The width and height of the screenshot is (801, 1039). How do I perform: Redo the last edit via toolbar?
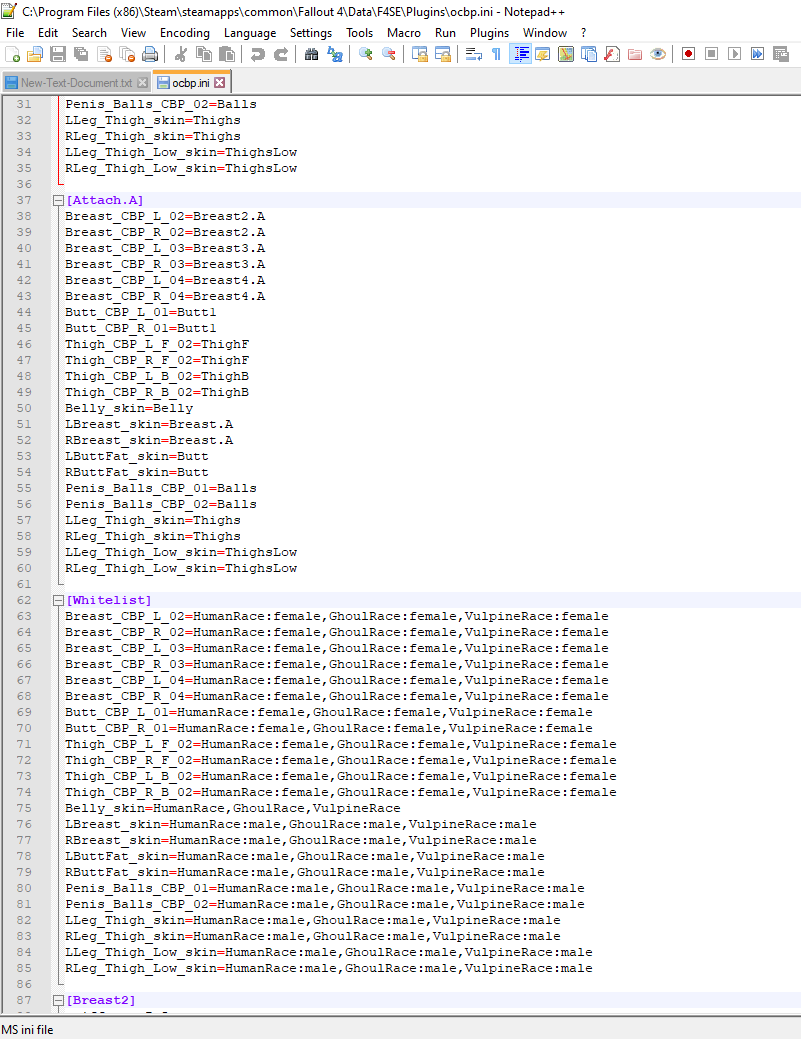[x=280, y=54]
